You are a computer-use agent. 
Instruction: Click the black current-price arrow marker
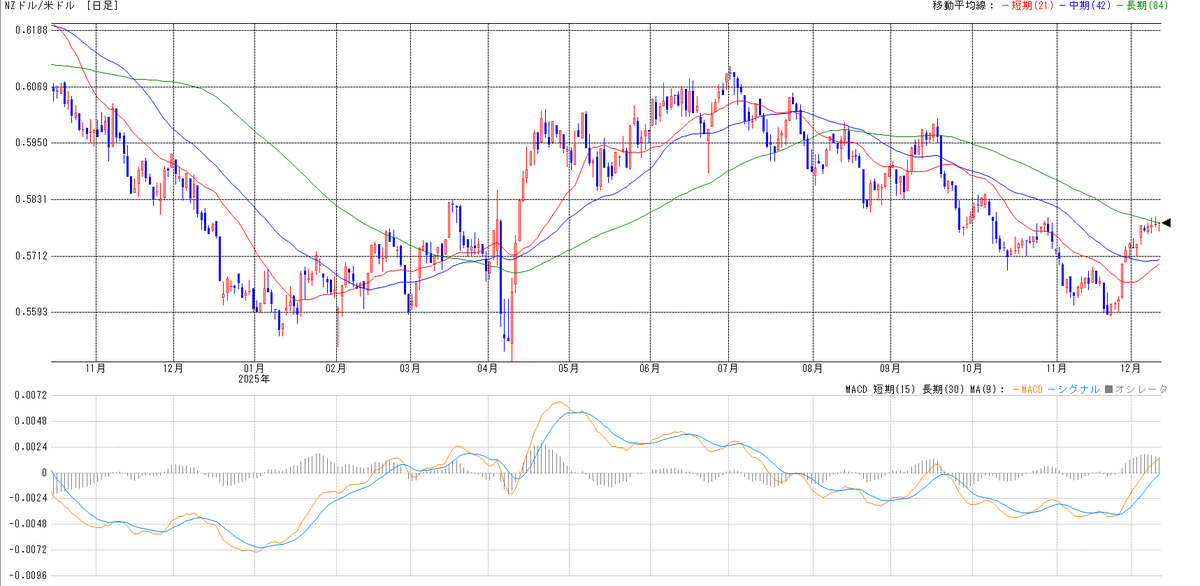pos(1166,223)
